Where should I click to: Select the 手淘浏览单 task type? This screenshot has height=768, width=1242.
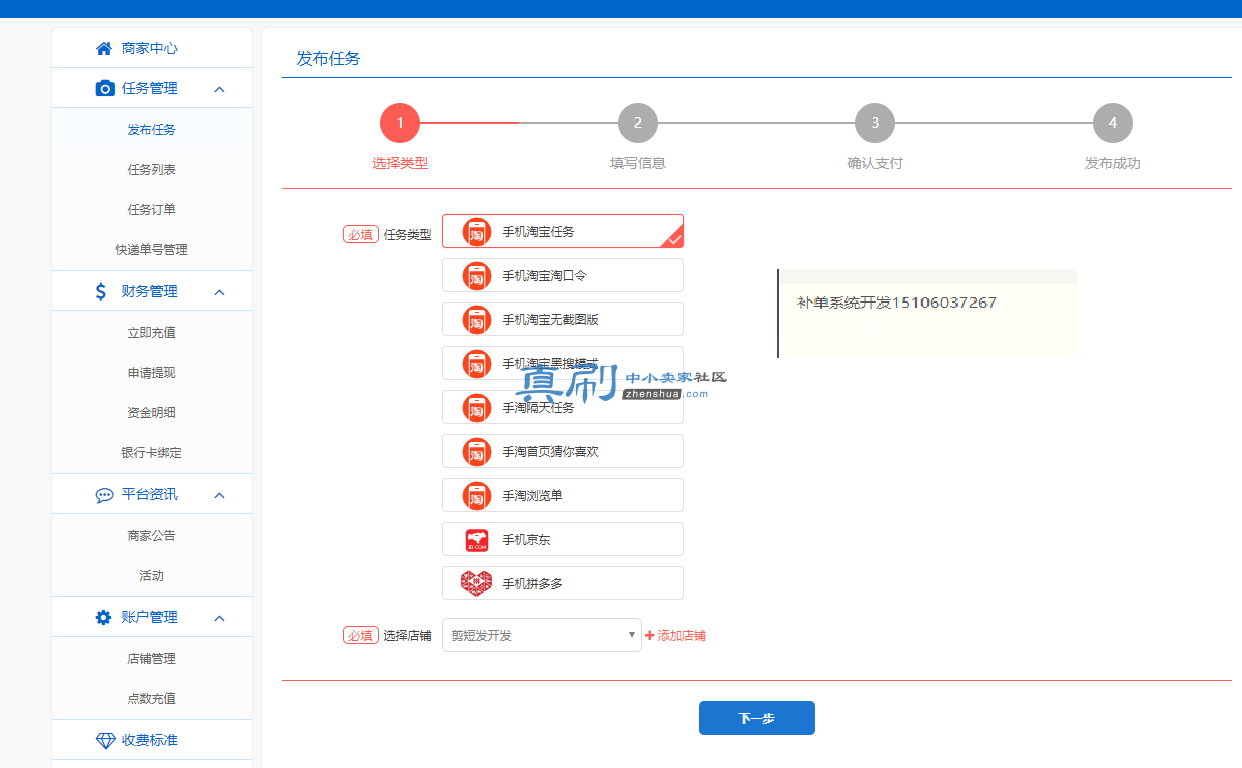(x=563, y=495)
